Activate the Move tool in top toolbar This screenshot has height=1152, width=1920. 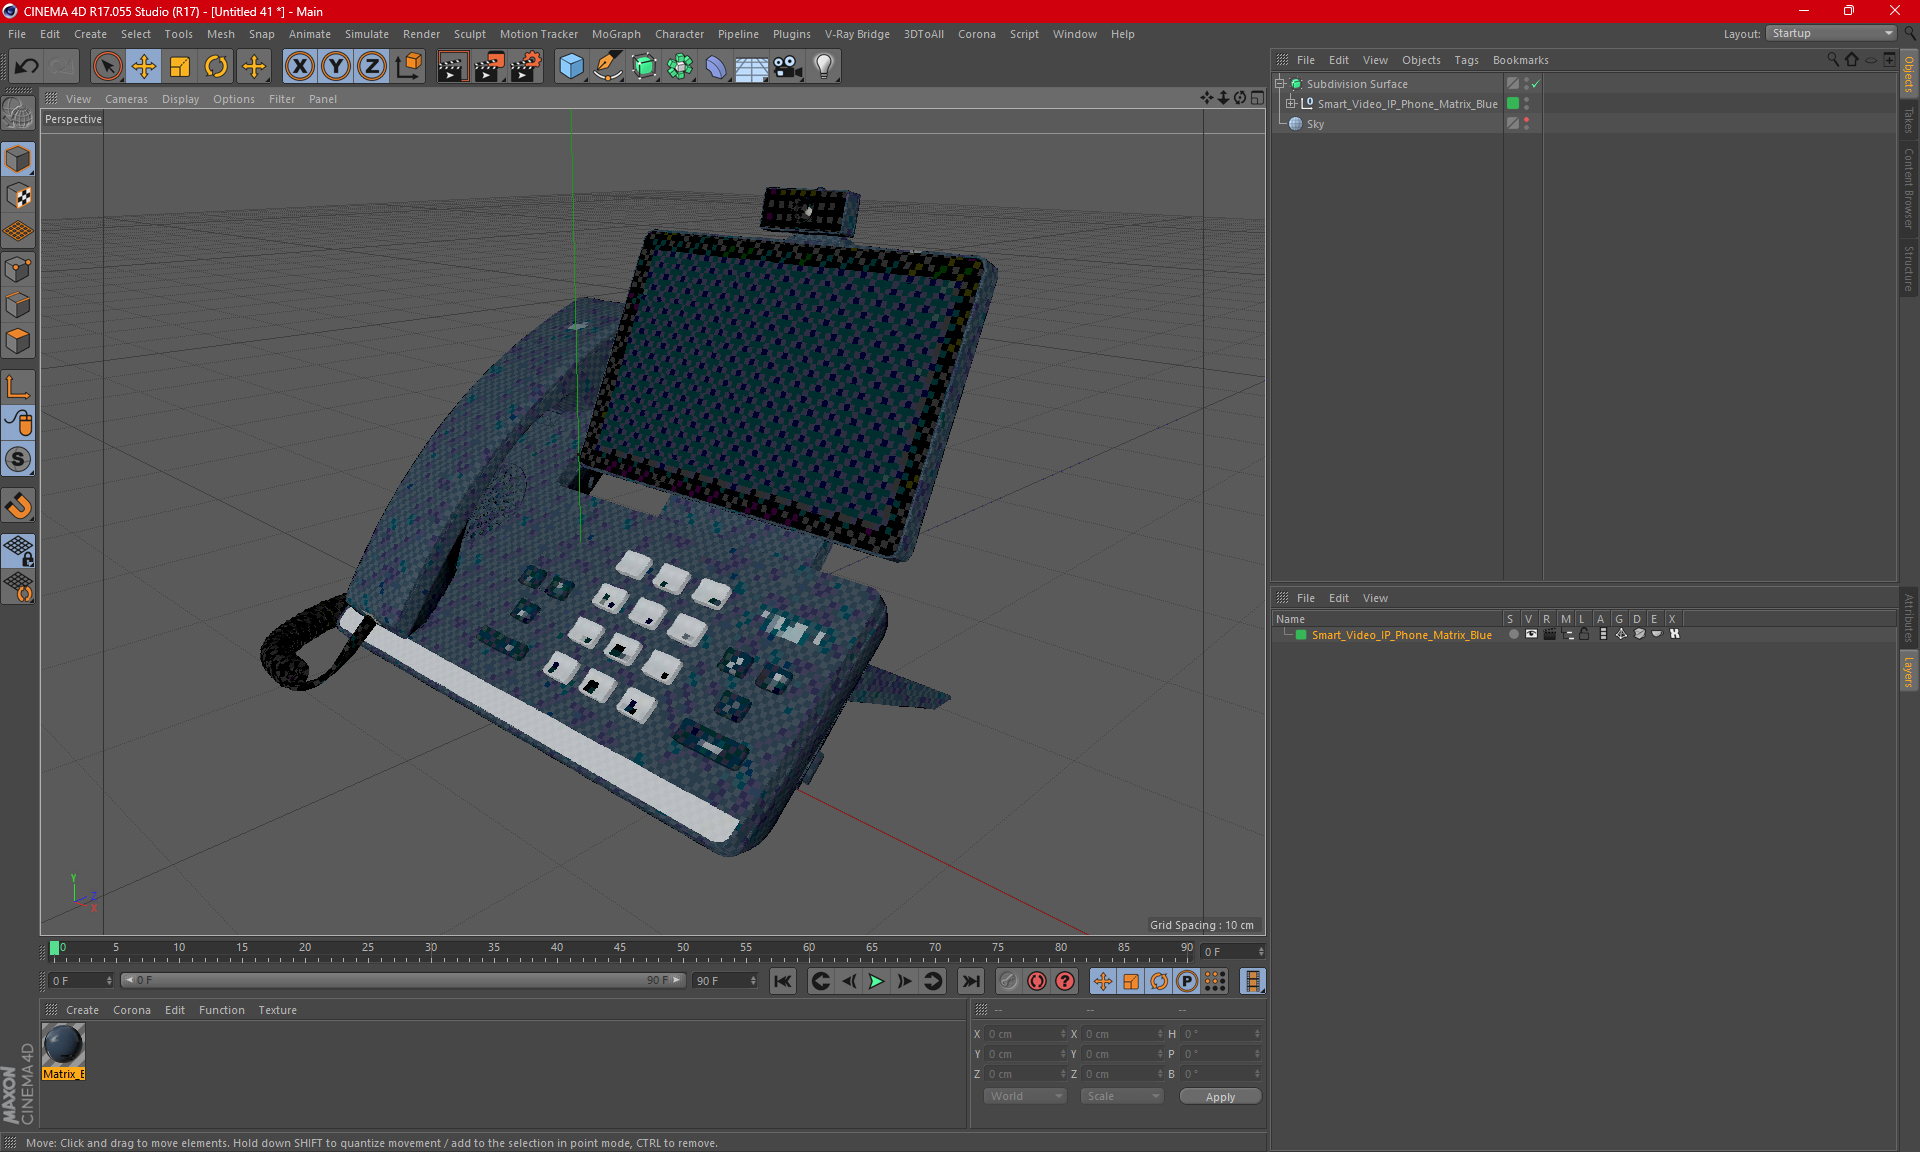click(x=144, y=67)
